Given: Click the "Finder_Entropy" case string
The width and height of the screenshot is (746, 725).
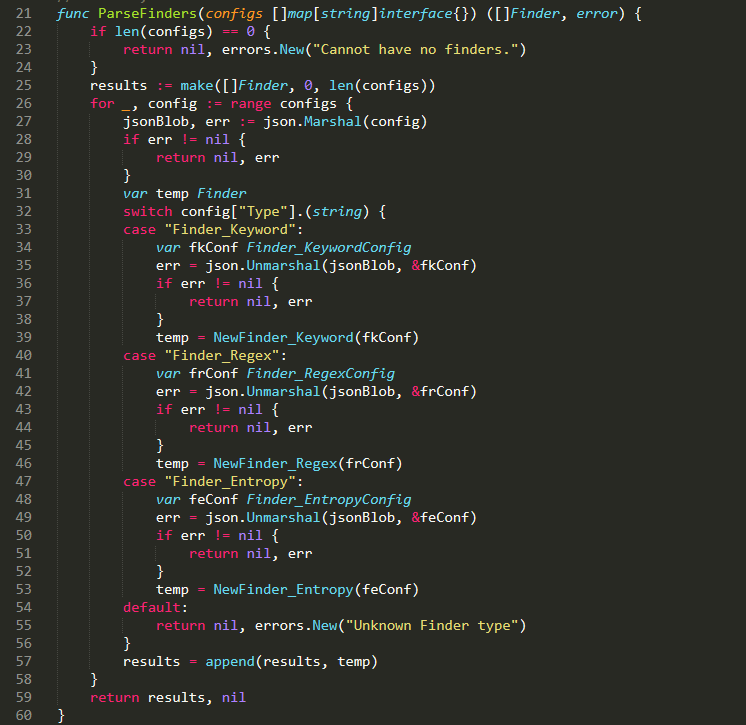Looking at the screenshot, I should point(230,481).
